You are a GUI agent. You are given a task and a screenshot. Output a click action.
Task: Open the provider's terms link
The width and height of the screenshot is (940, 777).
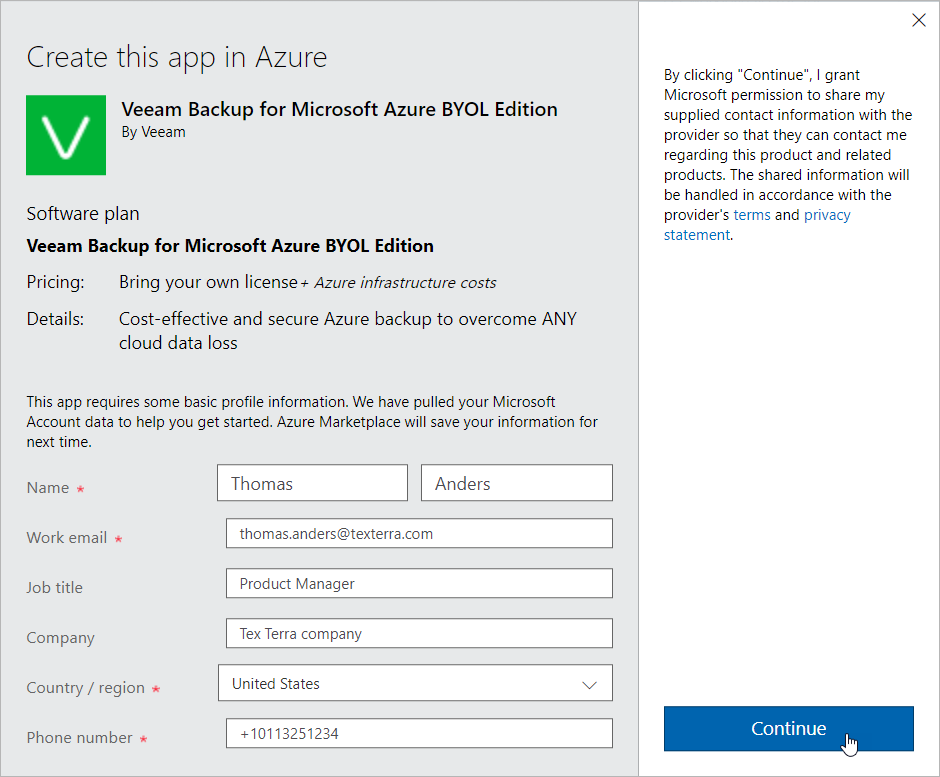pyautogui.click(x=752, y=215)
